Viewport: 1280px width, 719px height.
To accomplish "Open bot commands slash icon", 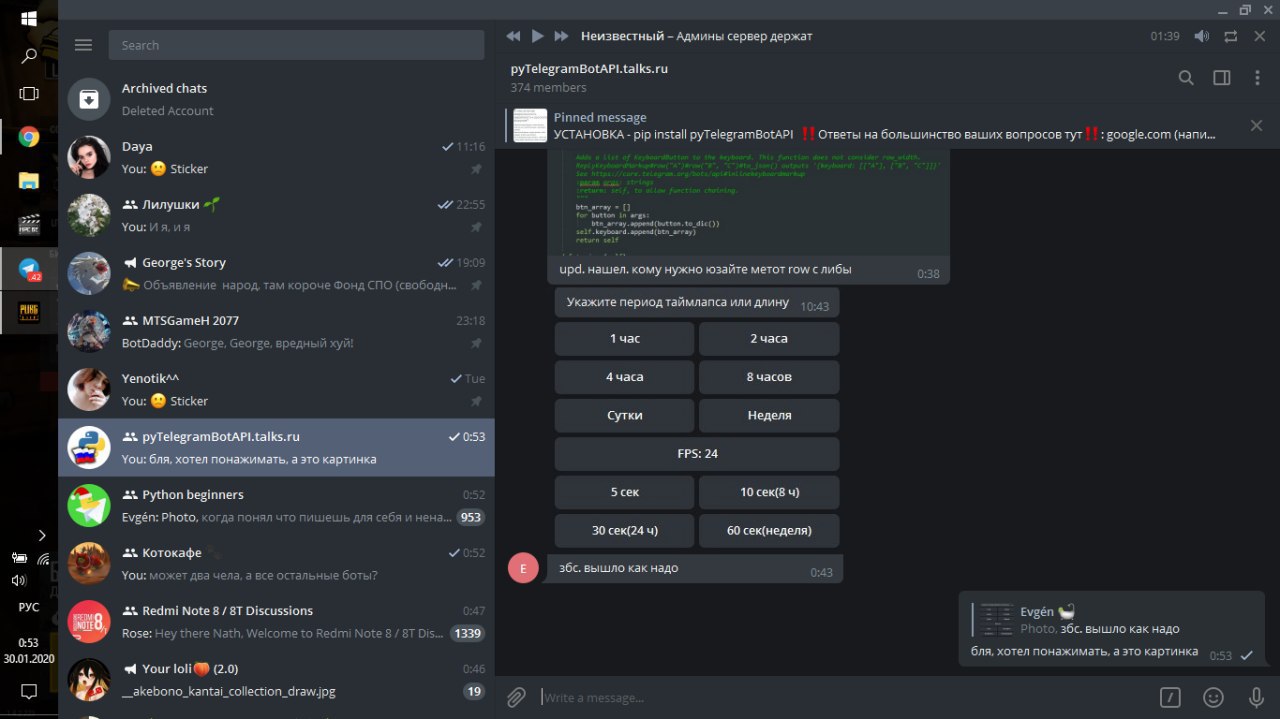I will tap(1170, 697).
